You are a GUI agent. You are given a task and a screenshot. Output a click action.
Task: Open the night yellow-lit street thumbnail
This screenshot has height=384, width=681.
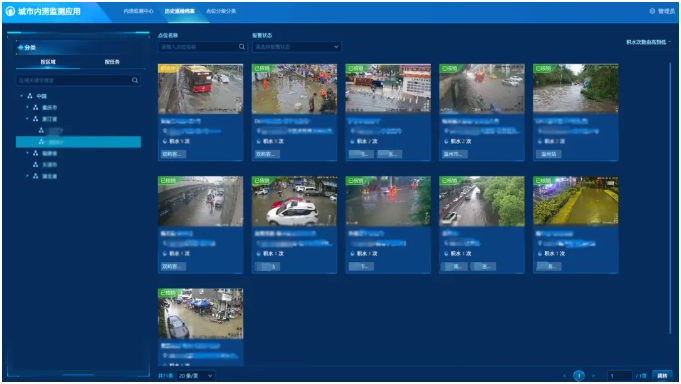(575, 201)
